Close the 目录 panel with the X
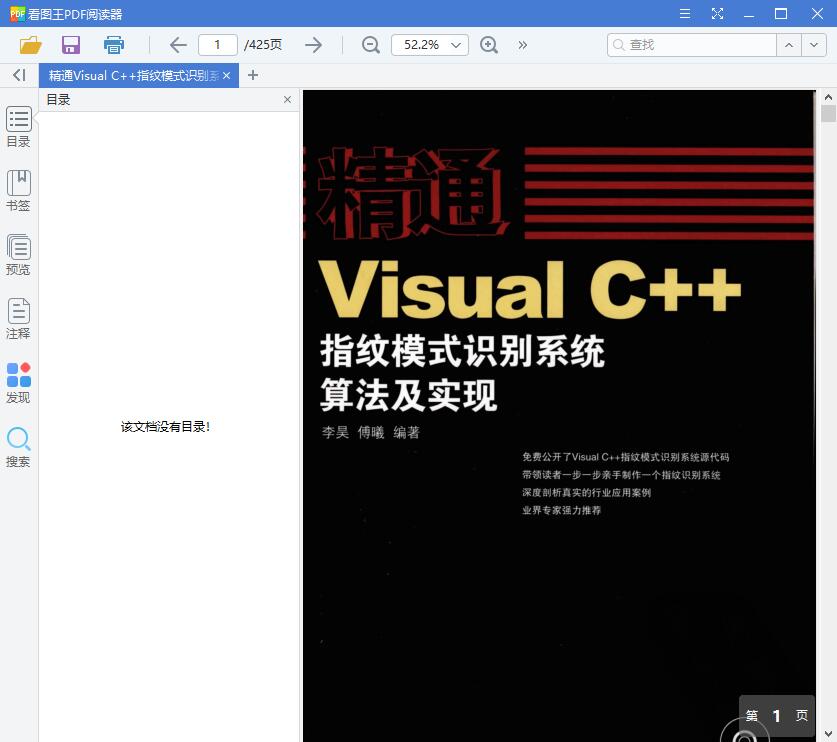 point(287,100)
